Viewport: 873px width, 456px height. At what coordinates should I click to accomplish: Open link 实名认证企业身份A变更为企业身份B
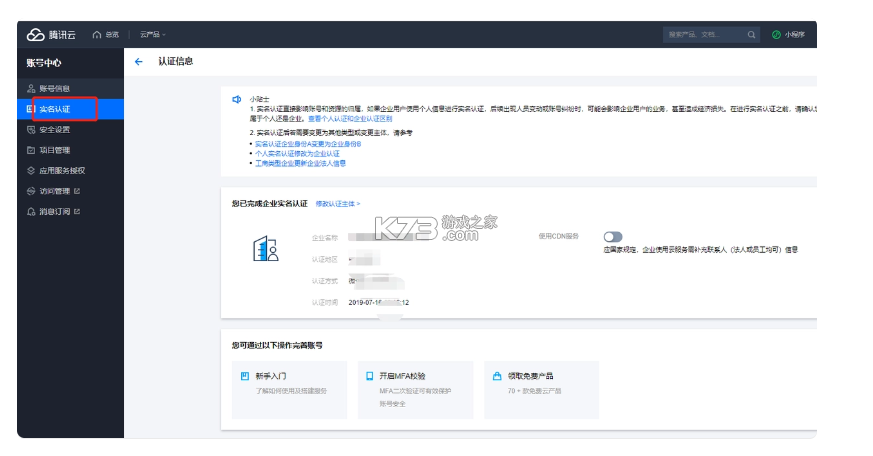[x=308, y=144]
